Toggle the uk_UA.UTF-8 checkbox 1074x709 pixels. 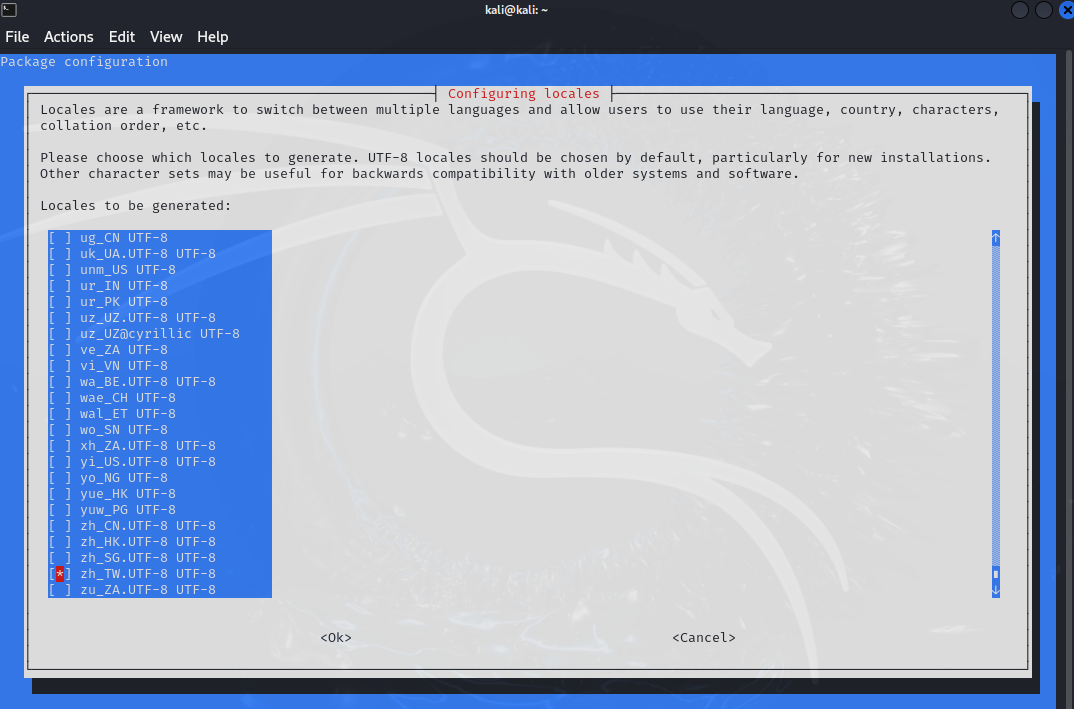60,253
